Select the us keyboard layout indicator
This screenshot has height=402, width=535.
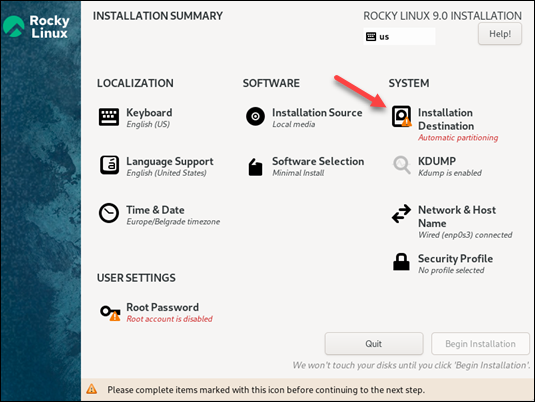pos(400,37)
